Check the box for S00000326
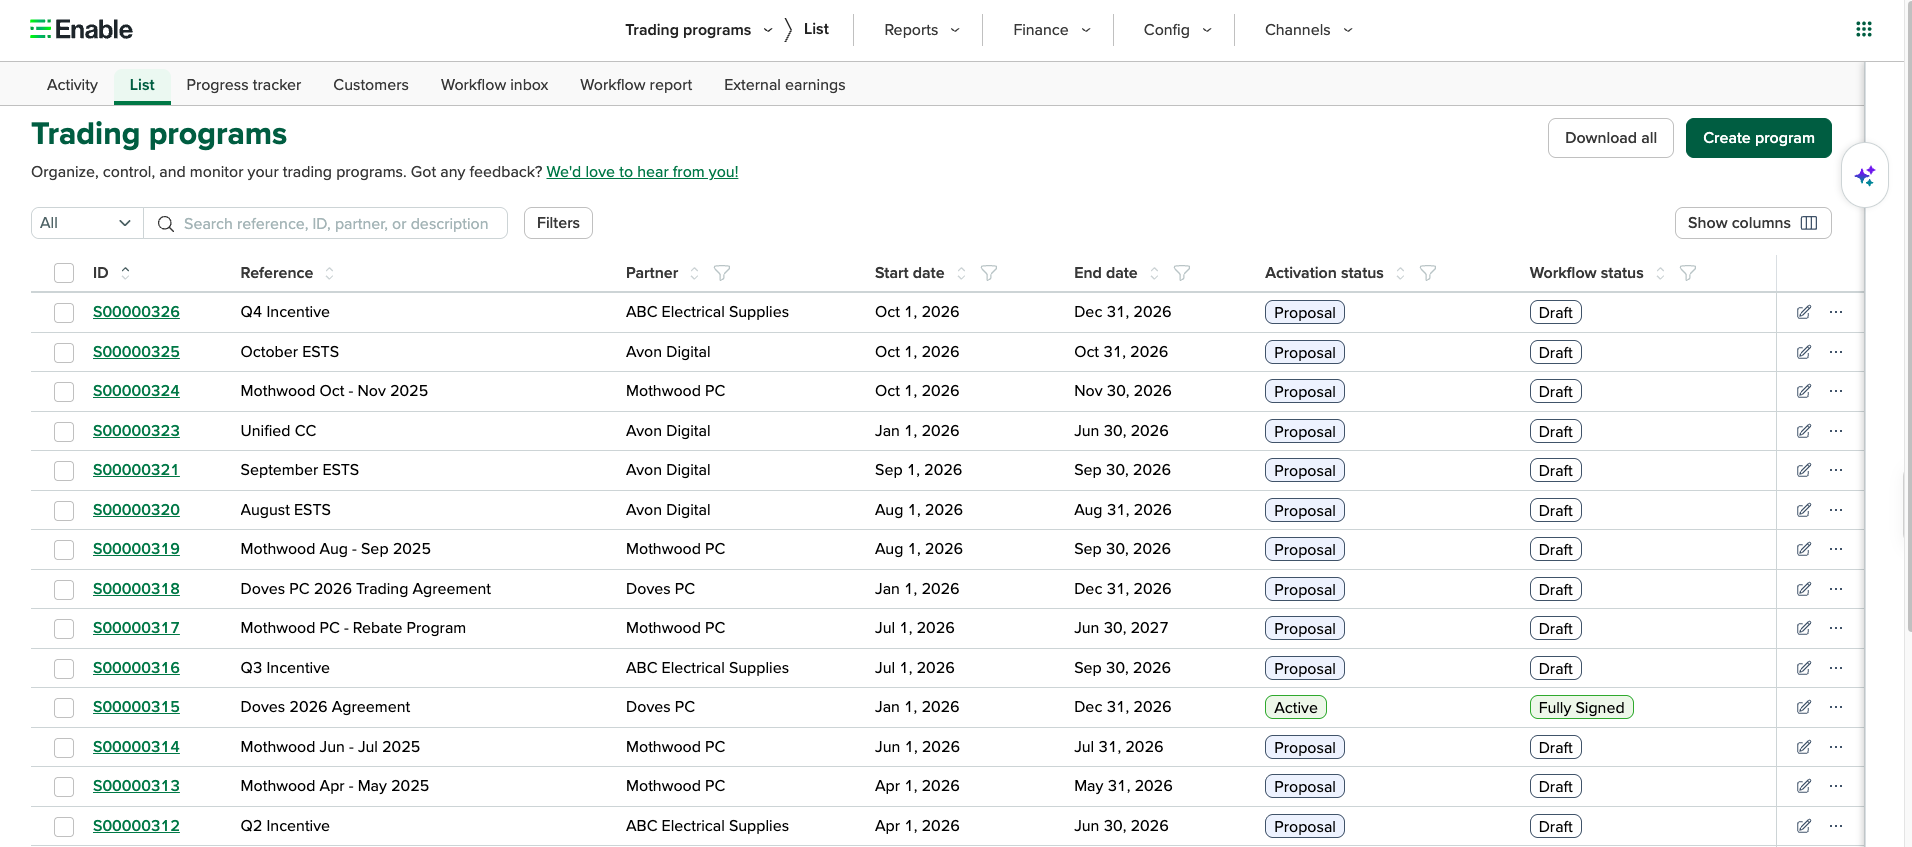 (64, 313)
